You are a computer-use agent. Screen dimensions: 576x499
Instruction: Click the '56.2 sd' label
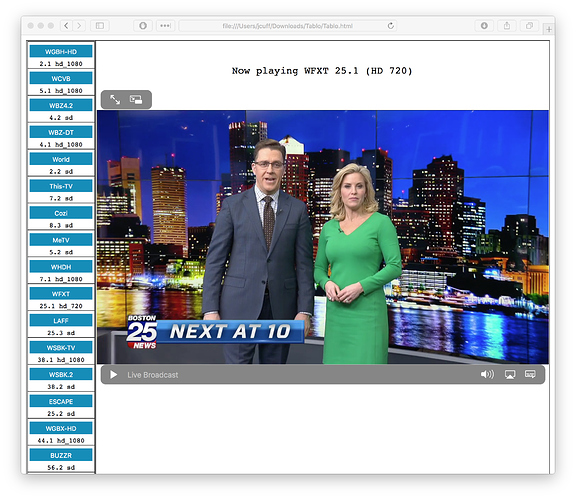(61, 467)
